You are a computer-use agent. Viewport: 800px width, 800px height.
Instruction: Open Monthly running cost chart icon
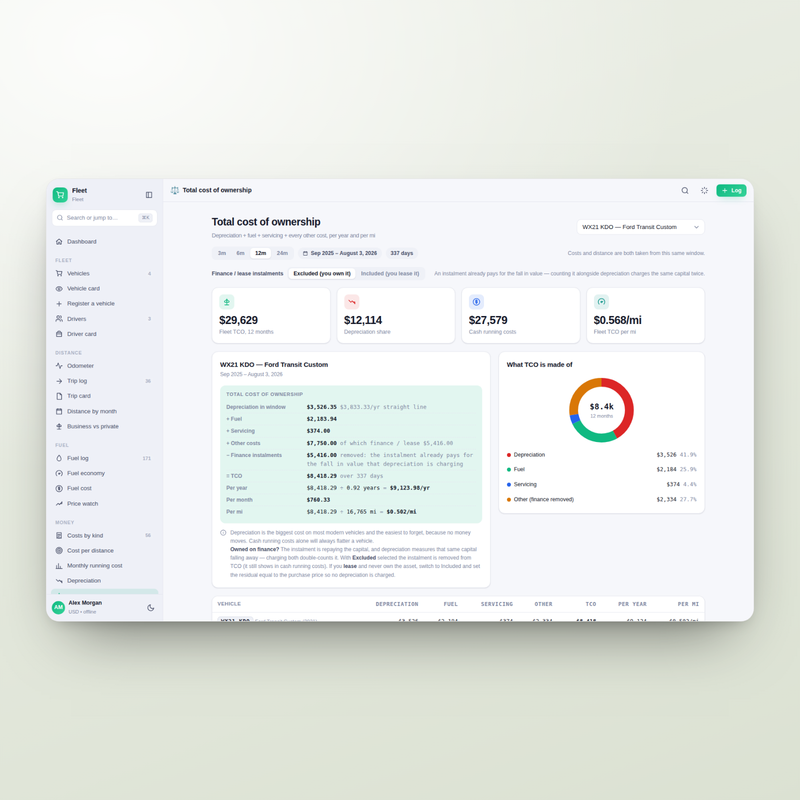(x=59, y=566)
